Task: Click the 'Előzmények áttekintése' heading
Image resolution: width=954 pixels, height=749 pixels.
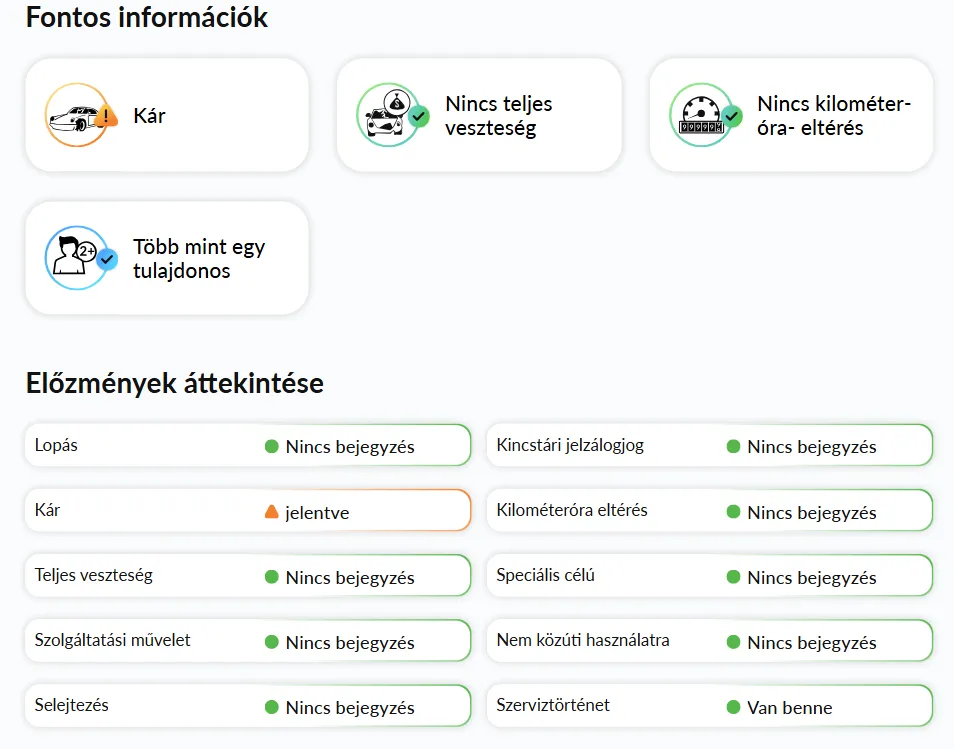Action: coord(175,383)
